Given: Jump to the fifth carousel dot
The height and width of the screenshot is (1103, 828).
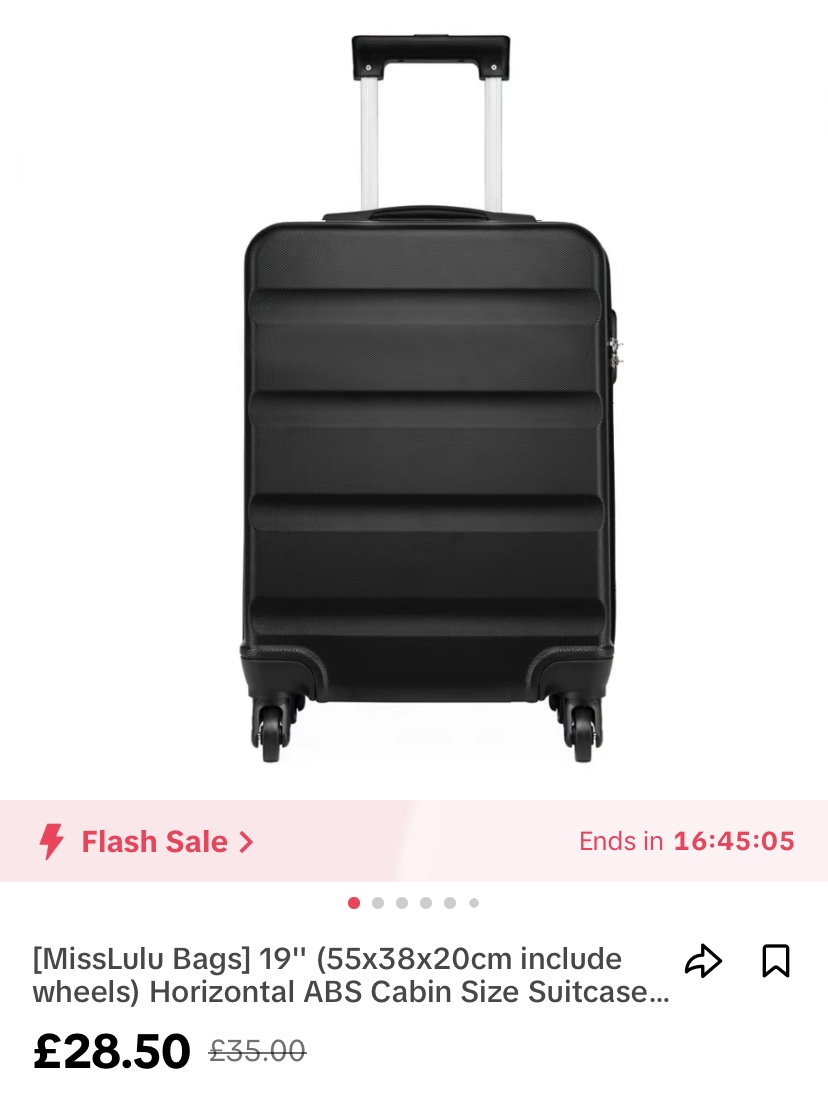Looking at the screenshot, I should [x=450, y=903].
